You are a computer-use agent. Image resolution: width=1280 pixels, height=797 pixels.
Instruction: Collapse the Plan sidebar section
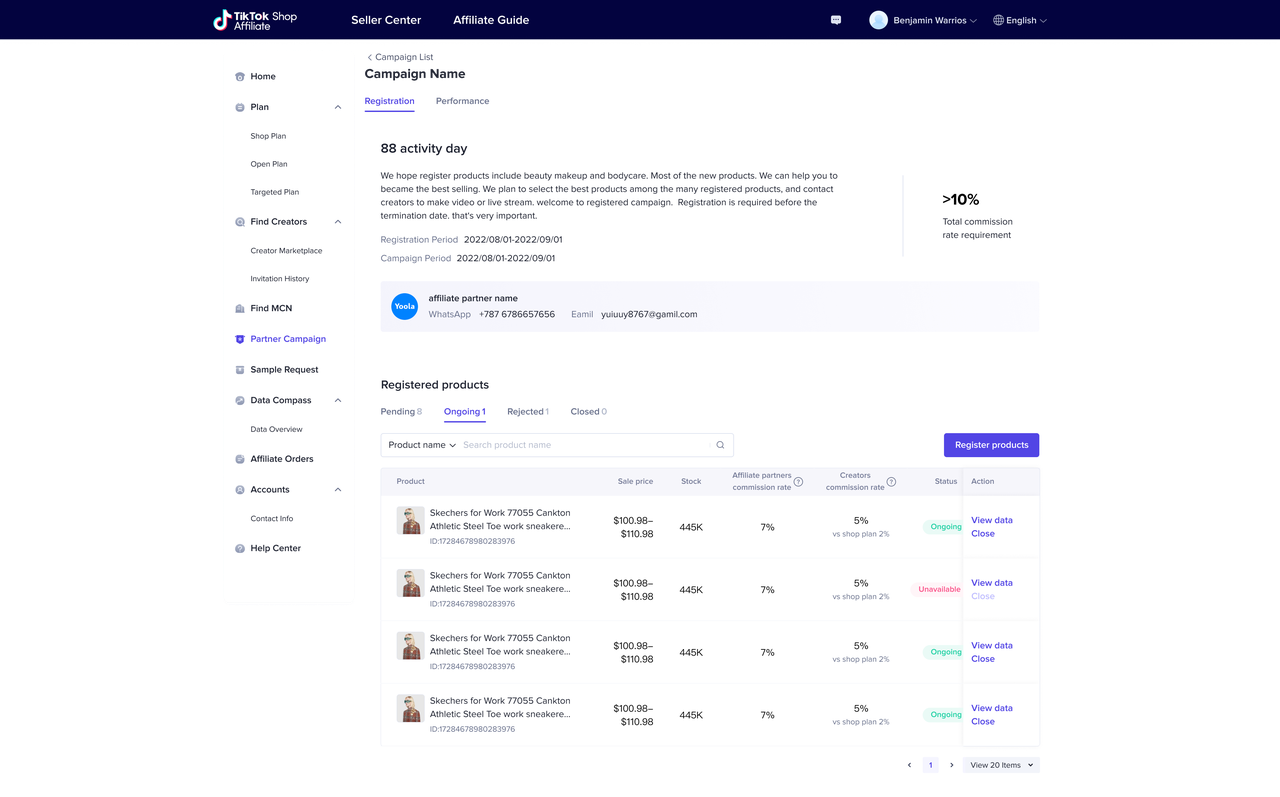338,107
